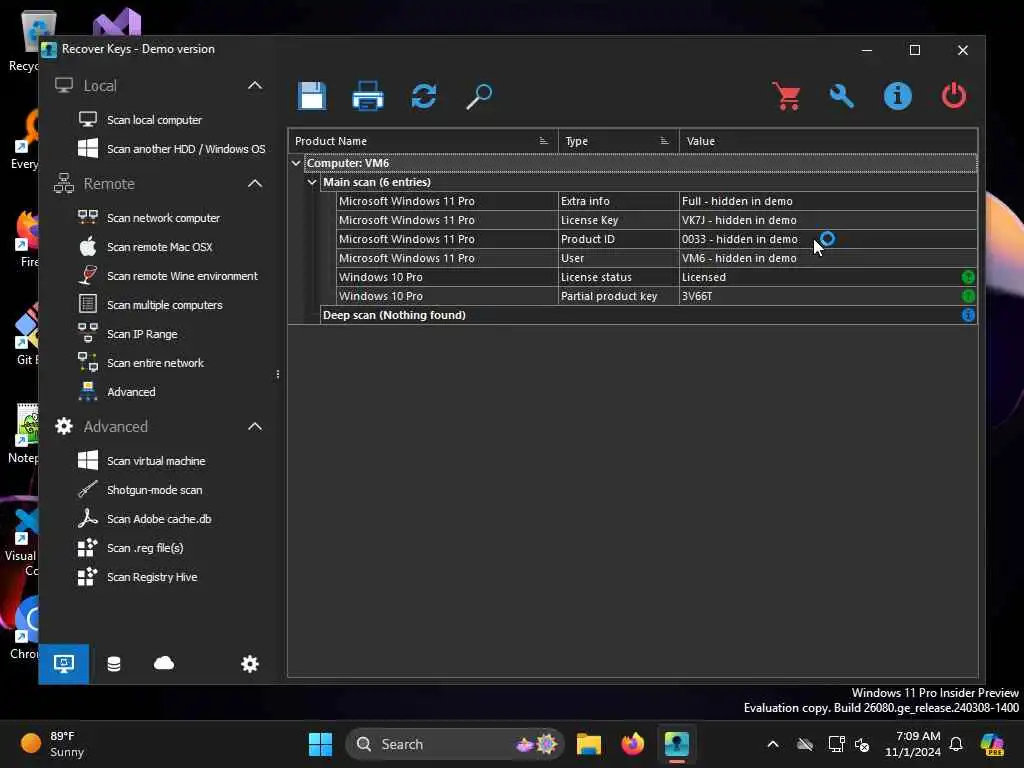This screenshot has width=1024, height=768.
Task: Click the Advanced icon under Remote
Action: click(x=88, y=391)
